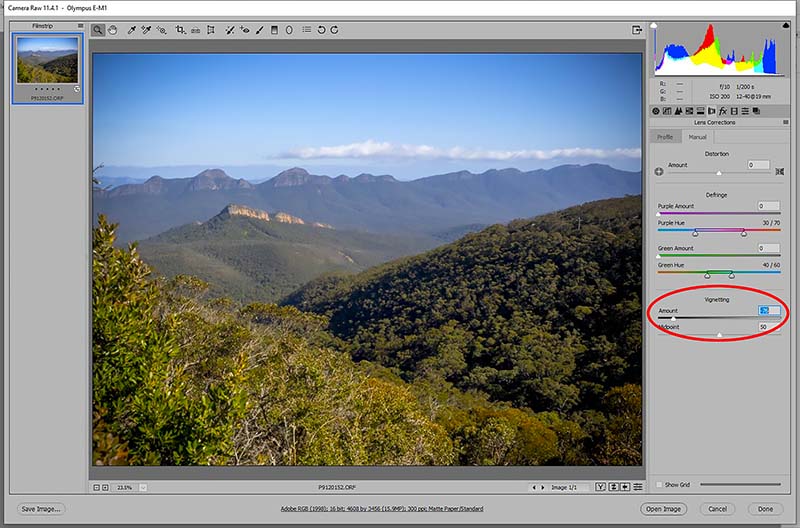Rotate image counterclockwise
Viewport: 800px width, 528px height.
(321, 30)
